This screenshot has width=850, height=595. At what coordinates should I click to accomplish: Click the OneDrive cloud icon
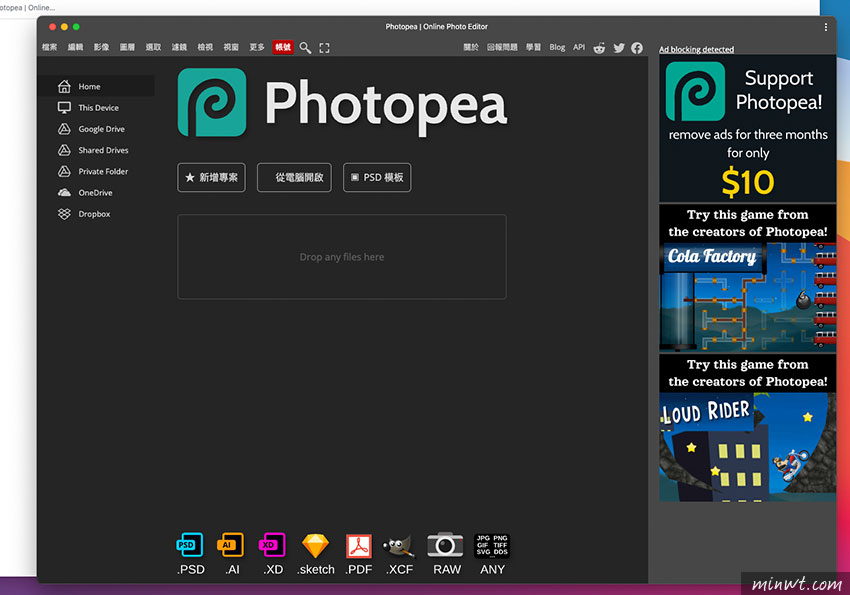(65, 192)
